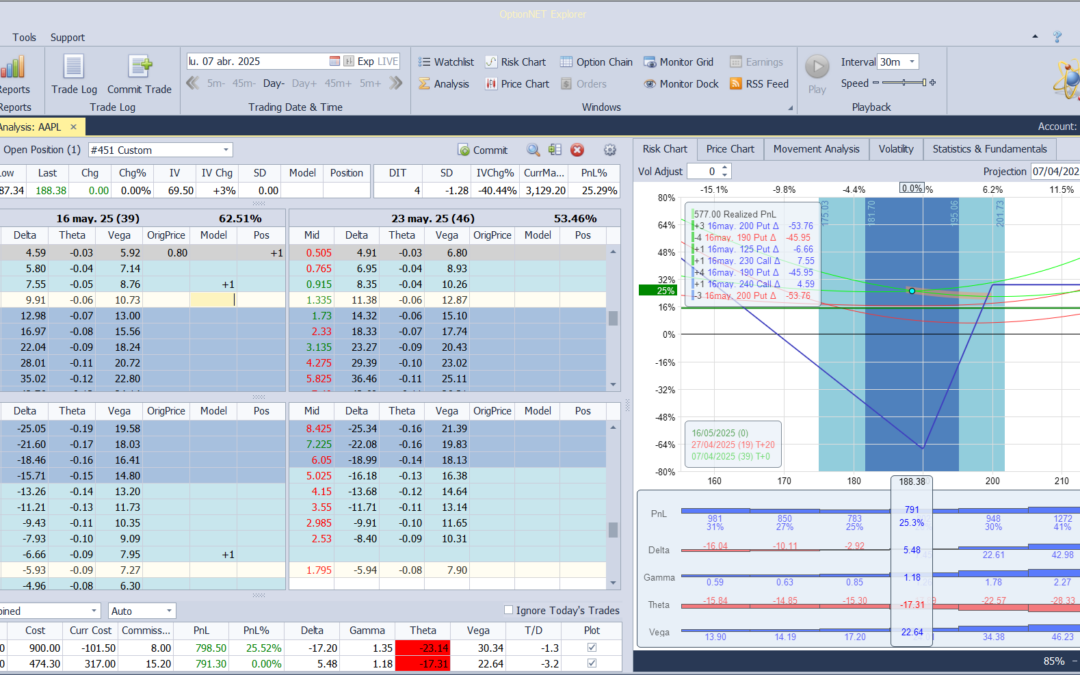Increase playback speed with plus icon
Image resolution: width=1080 pixels, height=675 pixels.
point(933,83)
